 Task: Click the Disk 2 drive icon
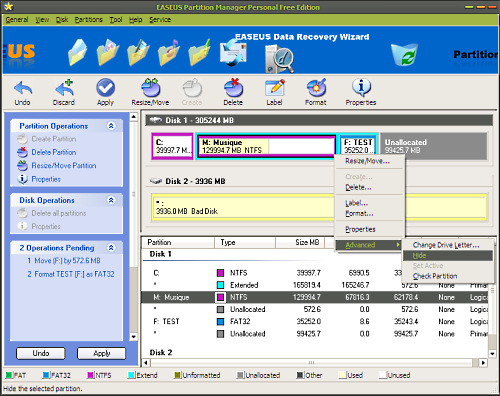156,181
